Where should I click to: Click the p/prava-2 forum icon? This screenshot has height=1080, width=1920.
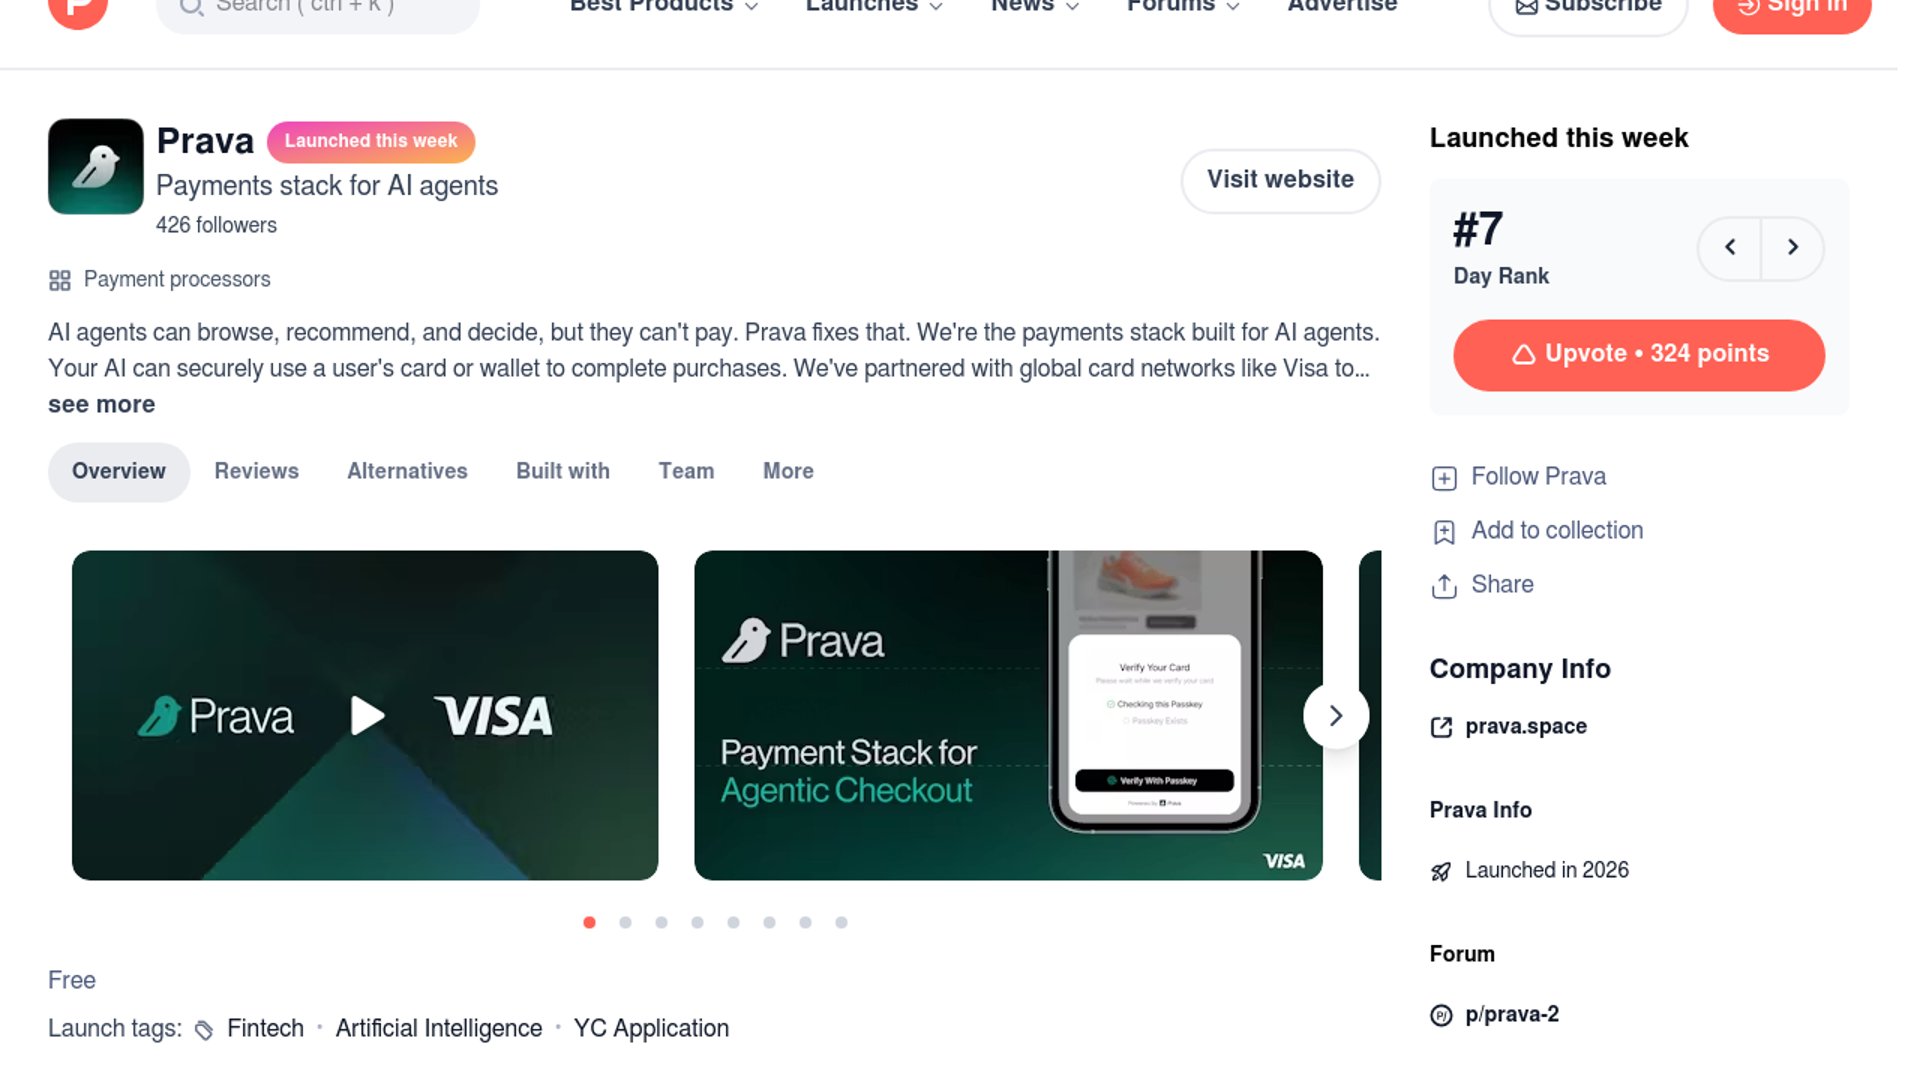coord(1441,1015)
